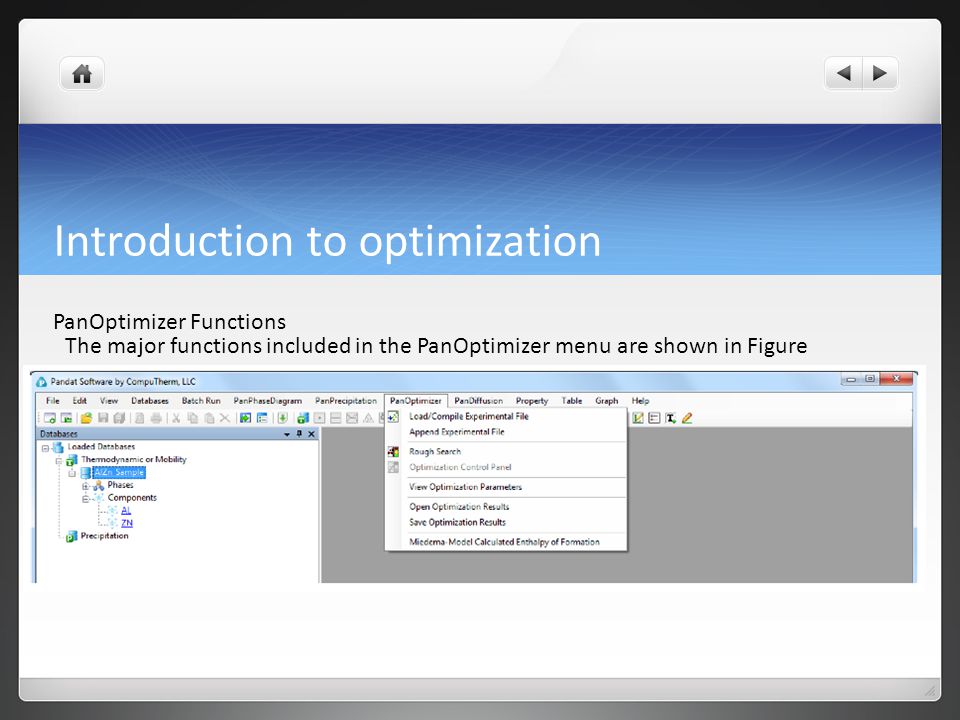The width and height of the screenshot is (960, 720).
Task: Select the Components tree item
Action: click(132, 498)
